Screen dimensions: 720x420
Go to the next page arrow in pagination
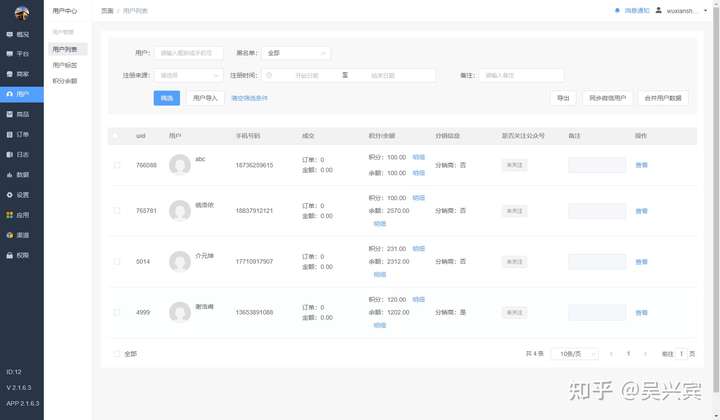tap(646, 354)
